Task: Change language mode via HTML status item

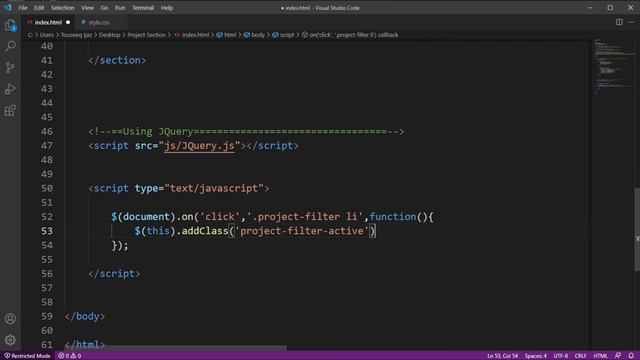Action: point(600,356)
